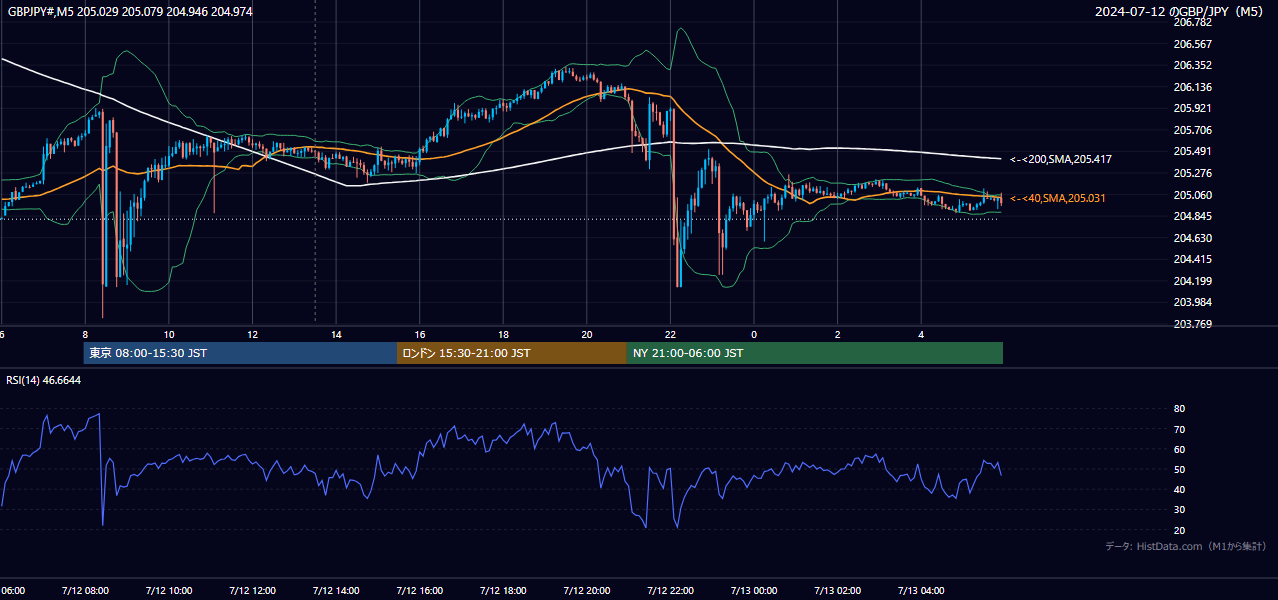This screenshot has width=1278, height=600.
Task: Click the 7/12 20:00 time label
Action: pyautogui.click(x=587, y=591)
